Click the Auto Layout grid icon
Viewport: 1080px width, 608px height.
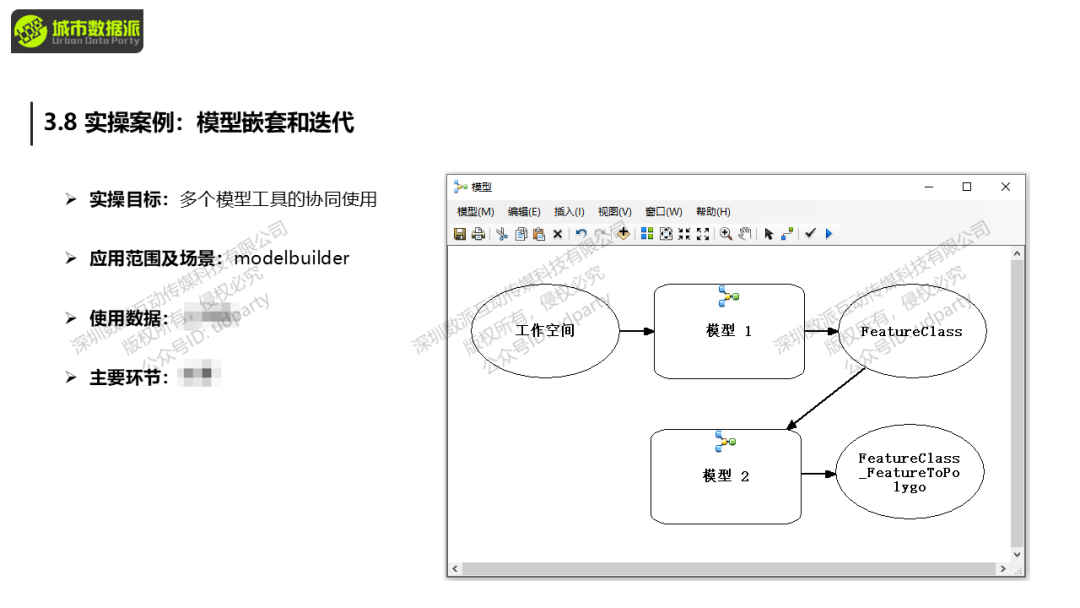(647, 234)
